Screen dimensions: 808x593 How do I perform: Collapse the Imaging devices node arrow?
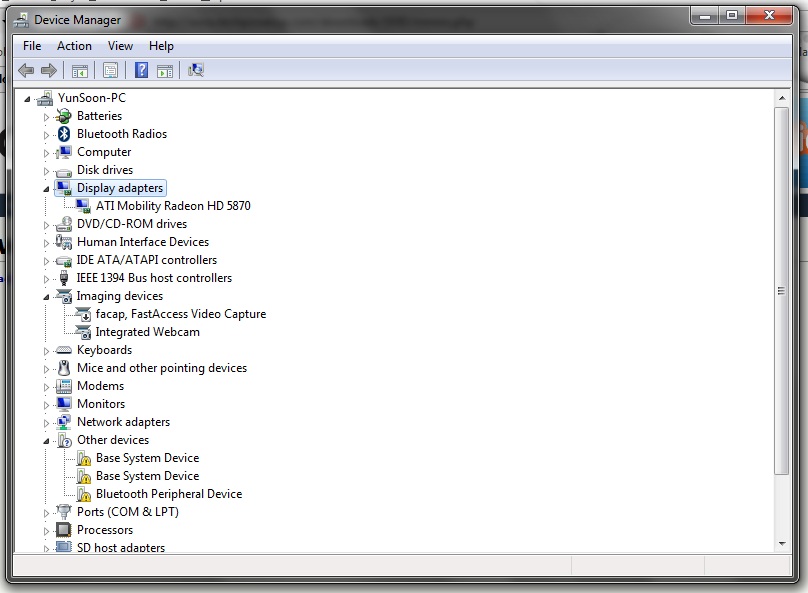pos(46,297)
